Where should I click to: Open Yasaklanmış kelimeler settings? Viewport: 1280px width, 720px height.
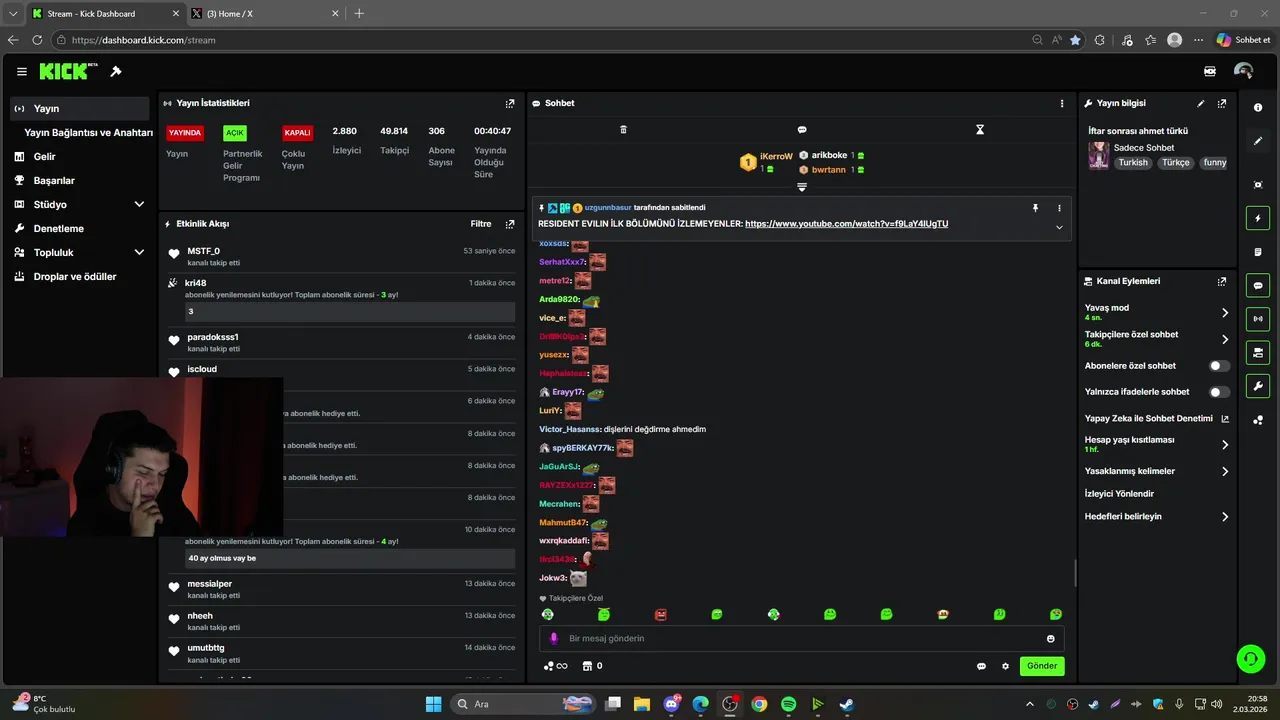(x=1157, y=471)
